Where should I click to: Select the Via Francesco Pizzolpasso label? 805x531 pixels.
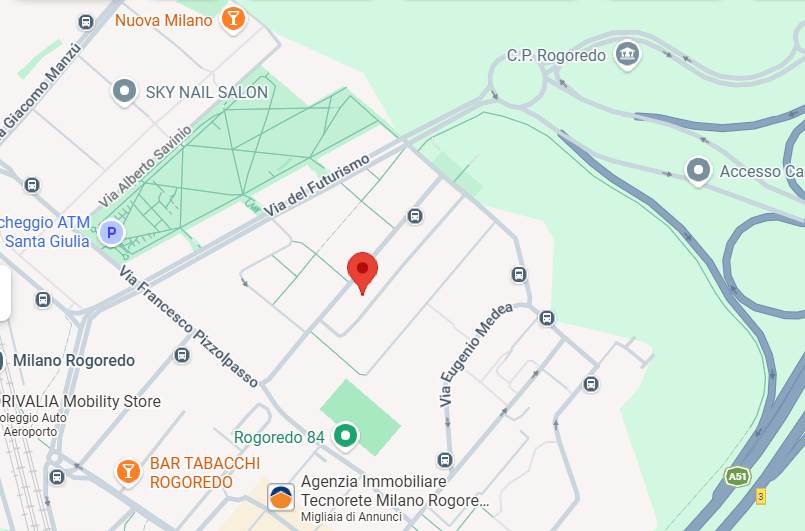[189, 326]
